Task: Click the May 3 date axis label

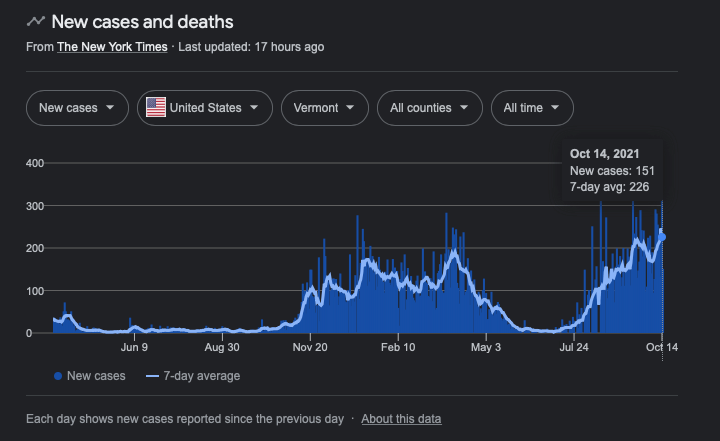Action: click(x=486, y=348)
